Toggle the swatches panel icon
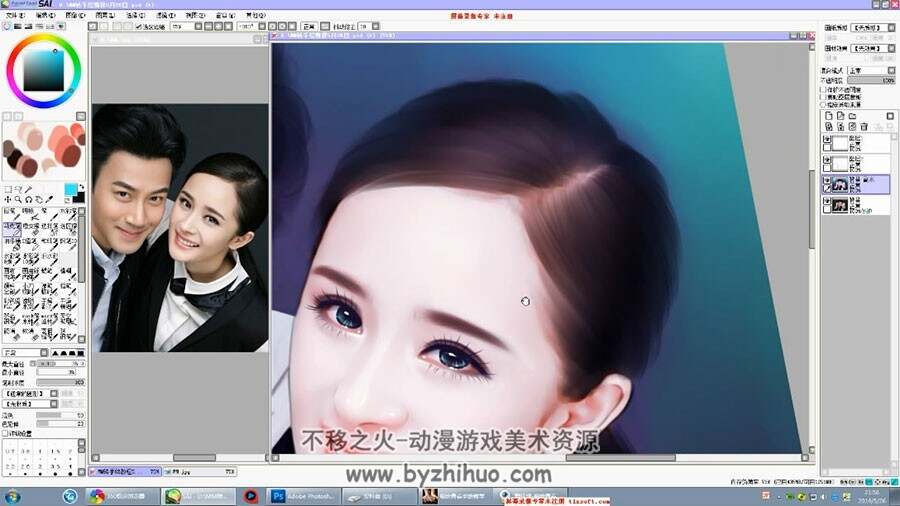 tap(49, 26)
